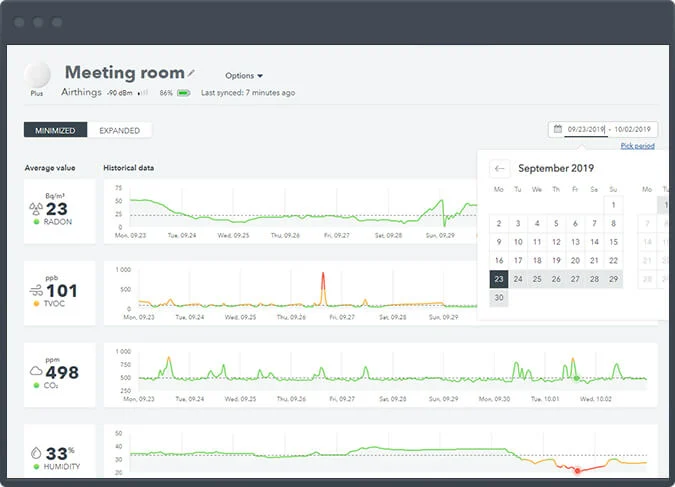
Task: Open the Options dropdown menu
Action: pyautogui.click(x=244, y=76)
